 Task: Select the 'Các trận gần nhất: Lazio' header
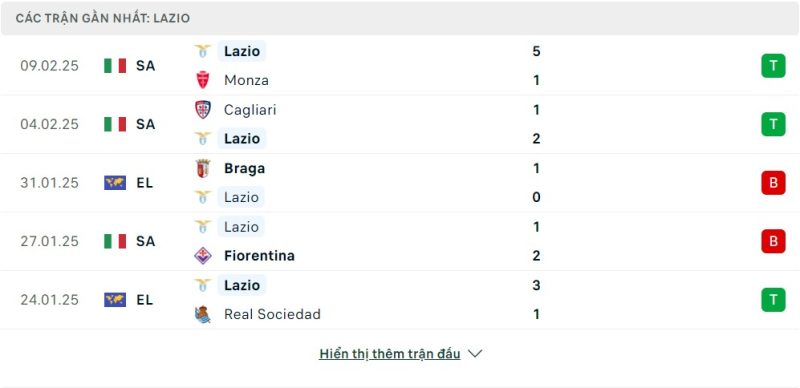click(x=103, y=18)
